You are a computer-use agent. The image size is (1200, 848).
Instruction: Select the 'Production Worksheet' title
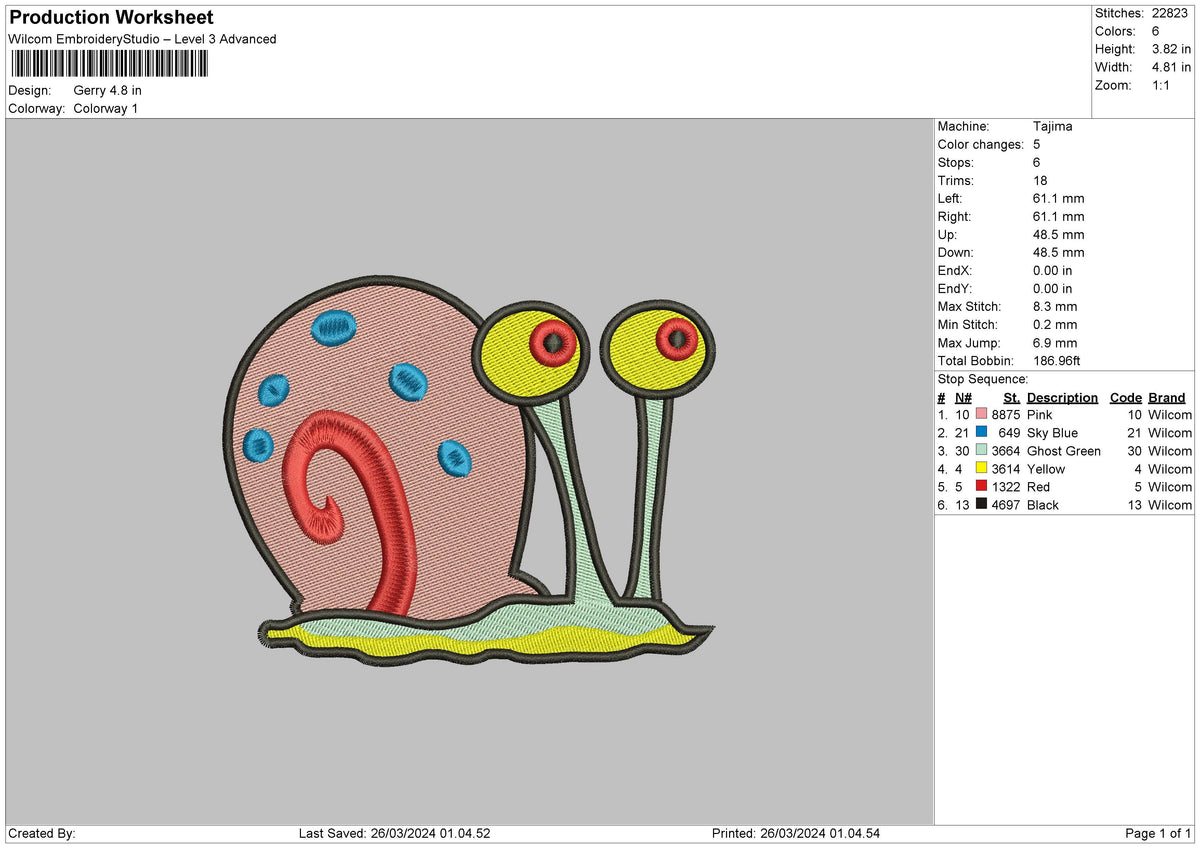pos(111,18)
